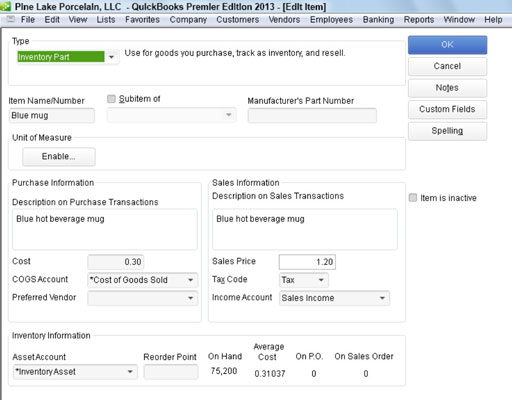Open the Vendors menu
Viewport: 512px width, 400px height.
coord(284,20)
